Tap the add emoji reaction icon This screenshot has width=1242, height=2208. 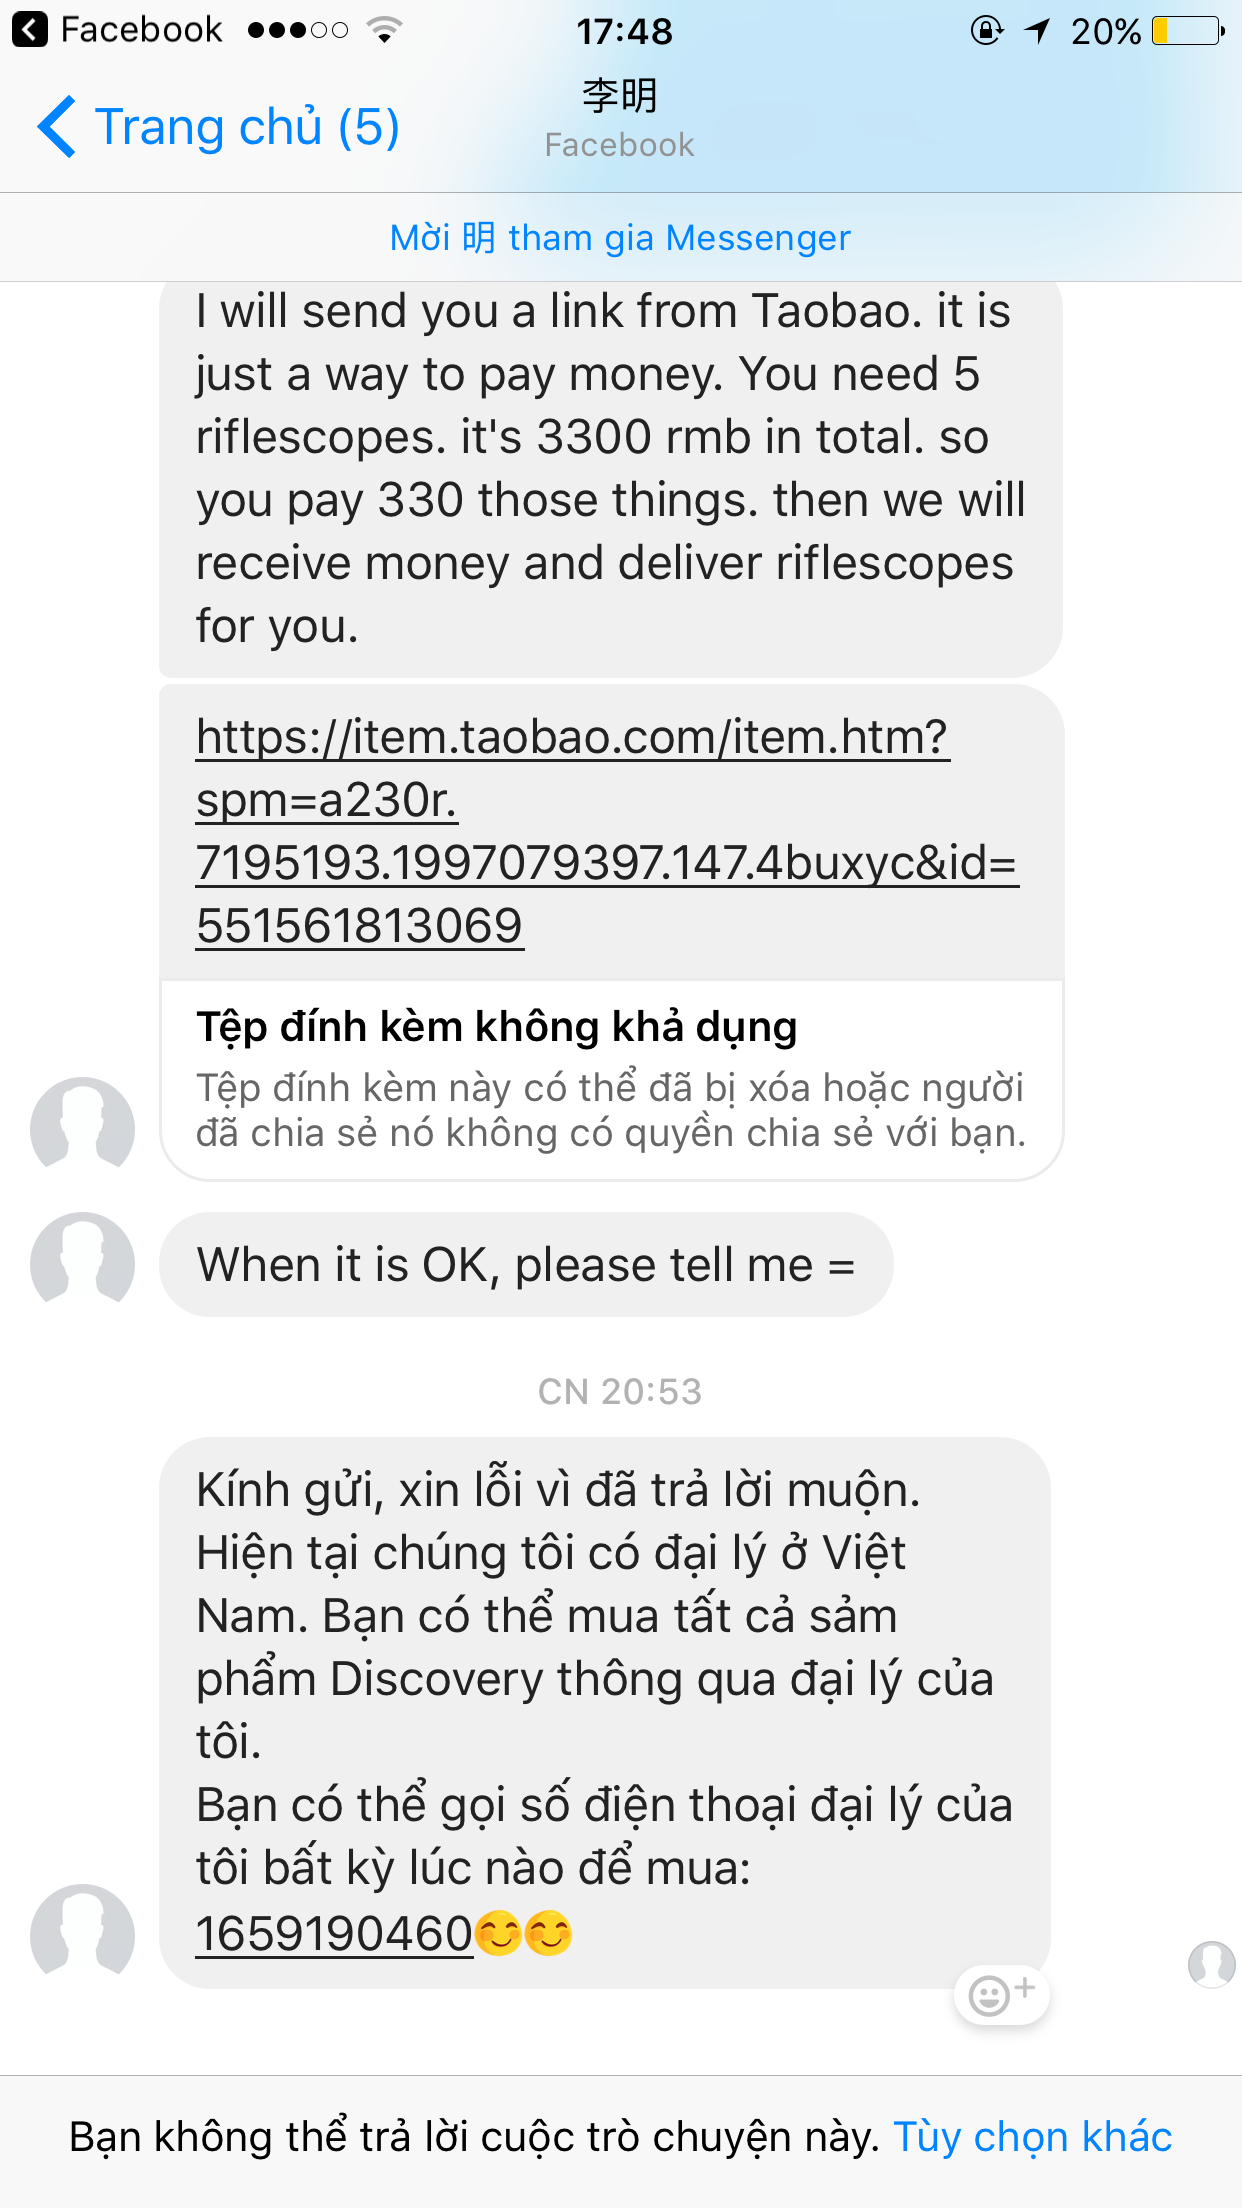pyautogui.click(x=1002, y=1995)
